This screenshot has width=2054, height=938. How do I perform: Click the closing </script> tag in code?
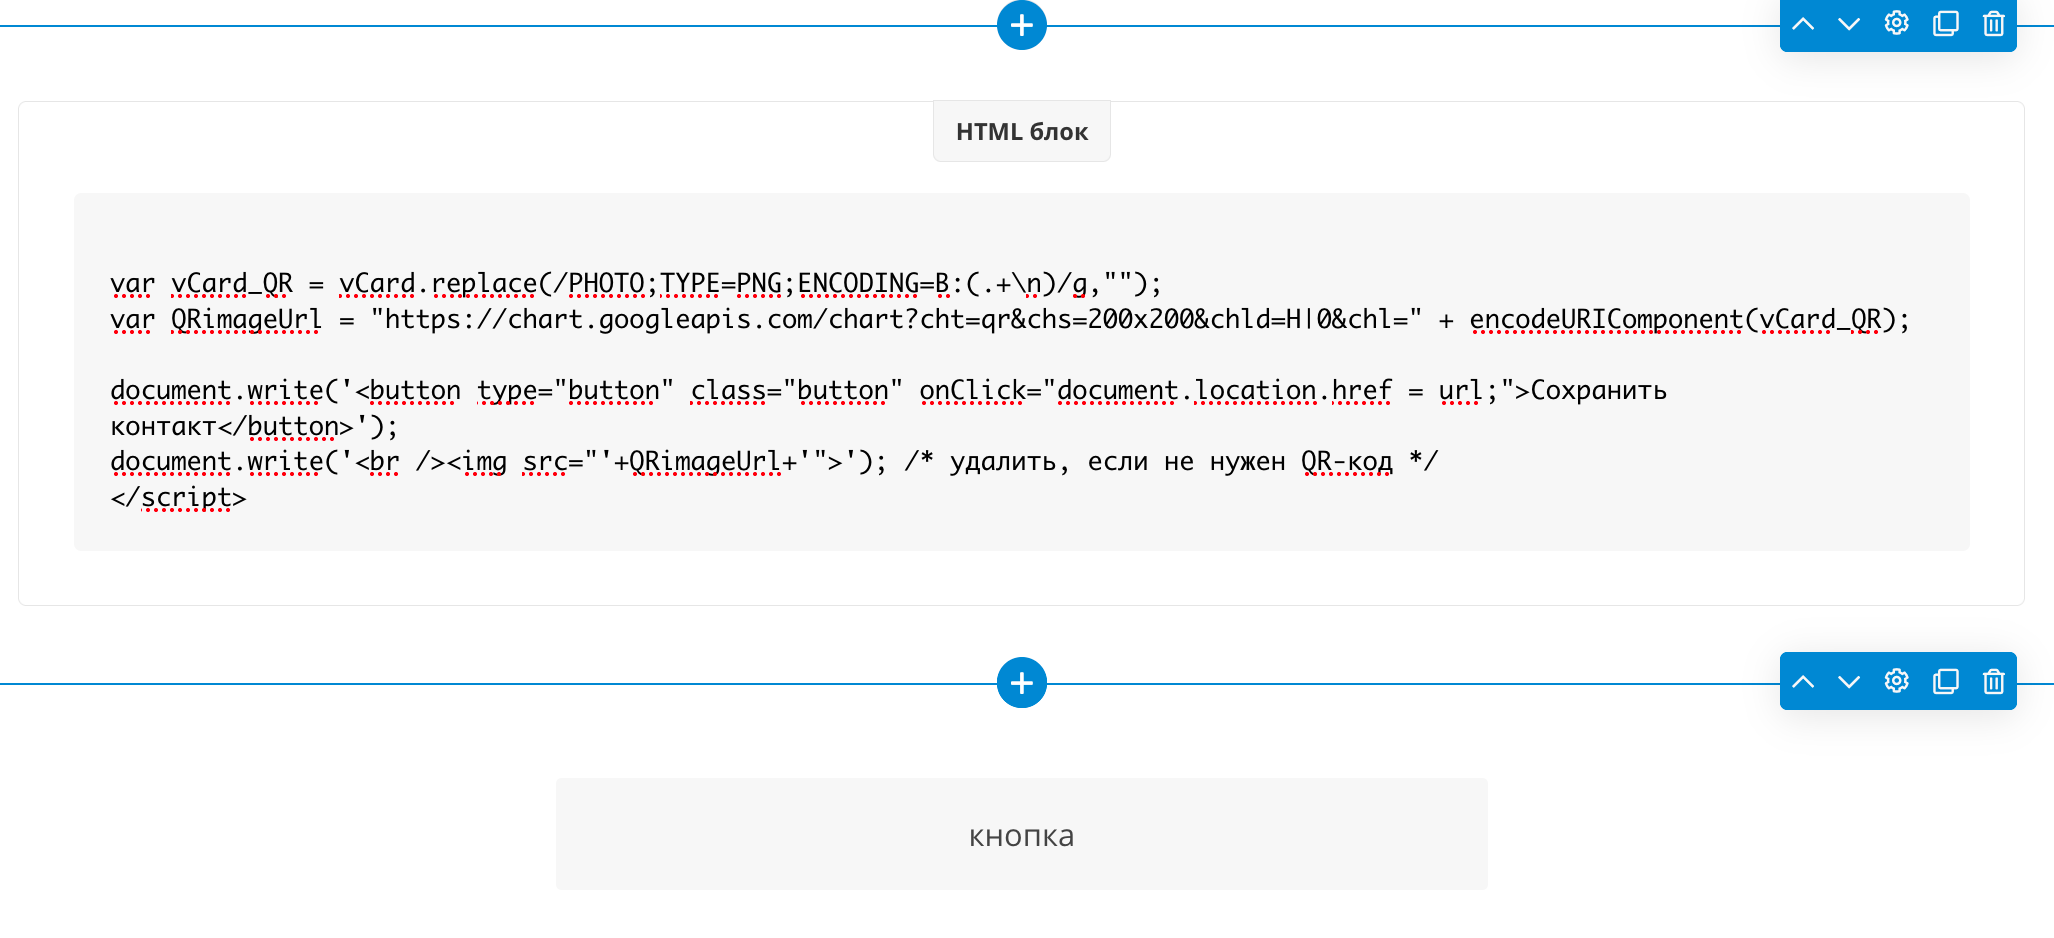178,498
